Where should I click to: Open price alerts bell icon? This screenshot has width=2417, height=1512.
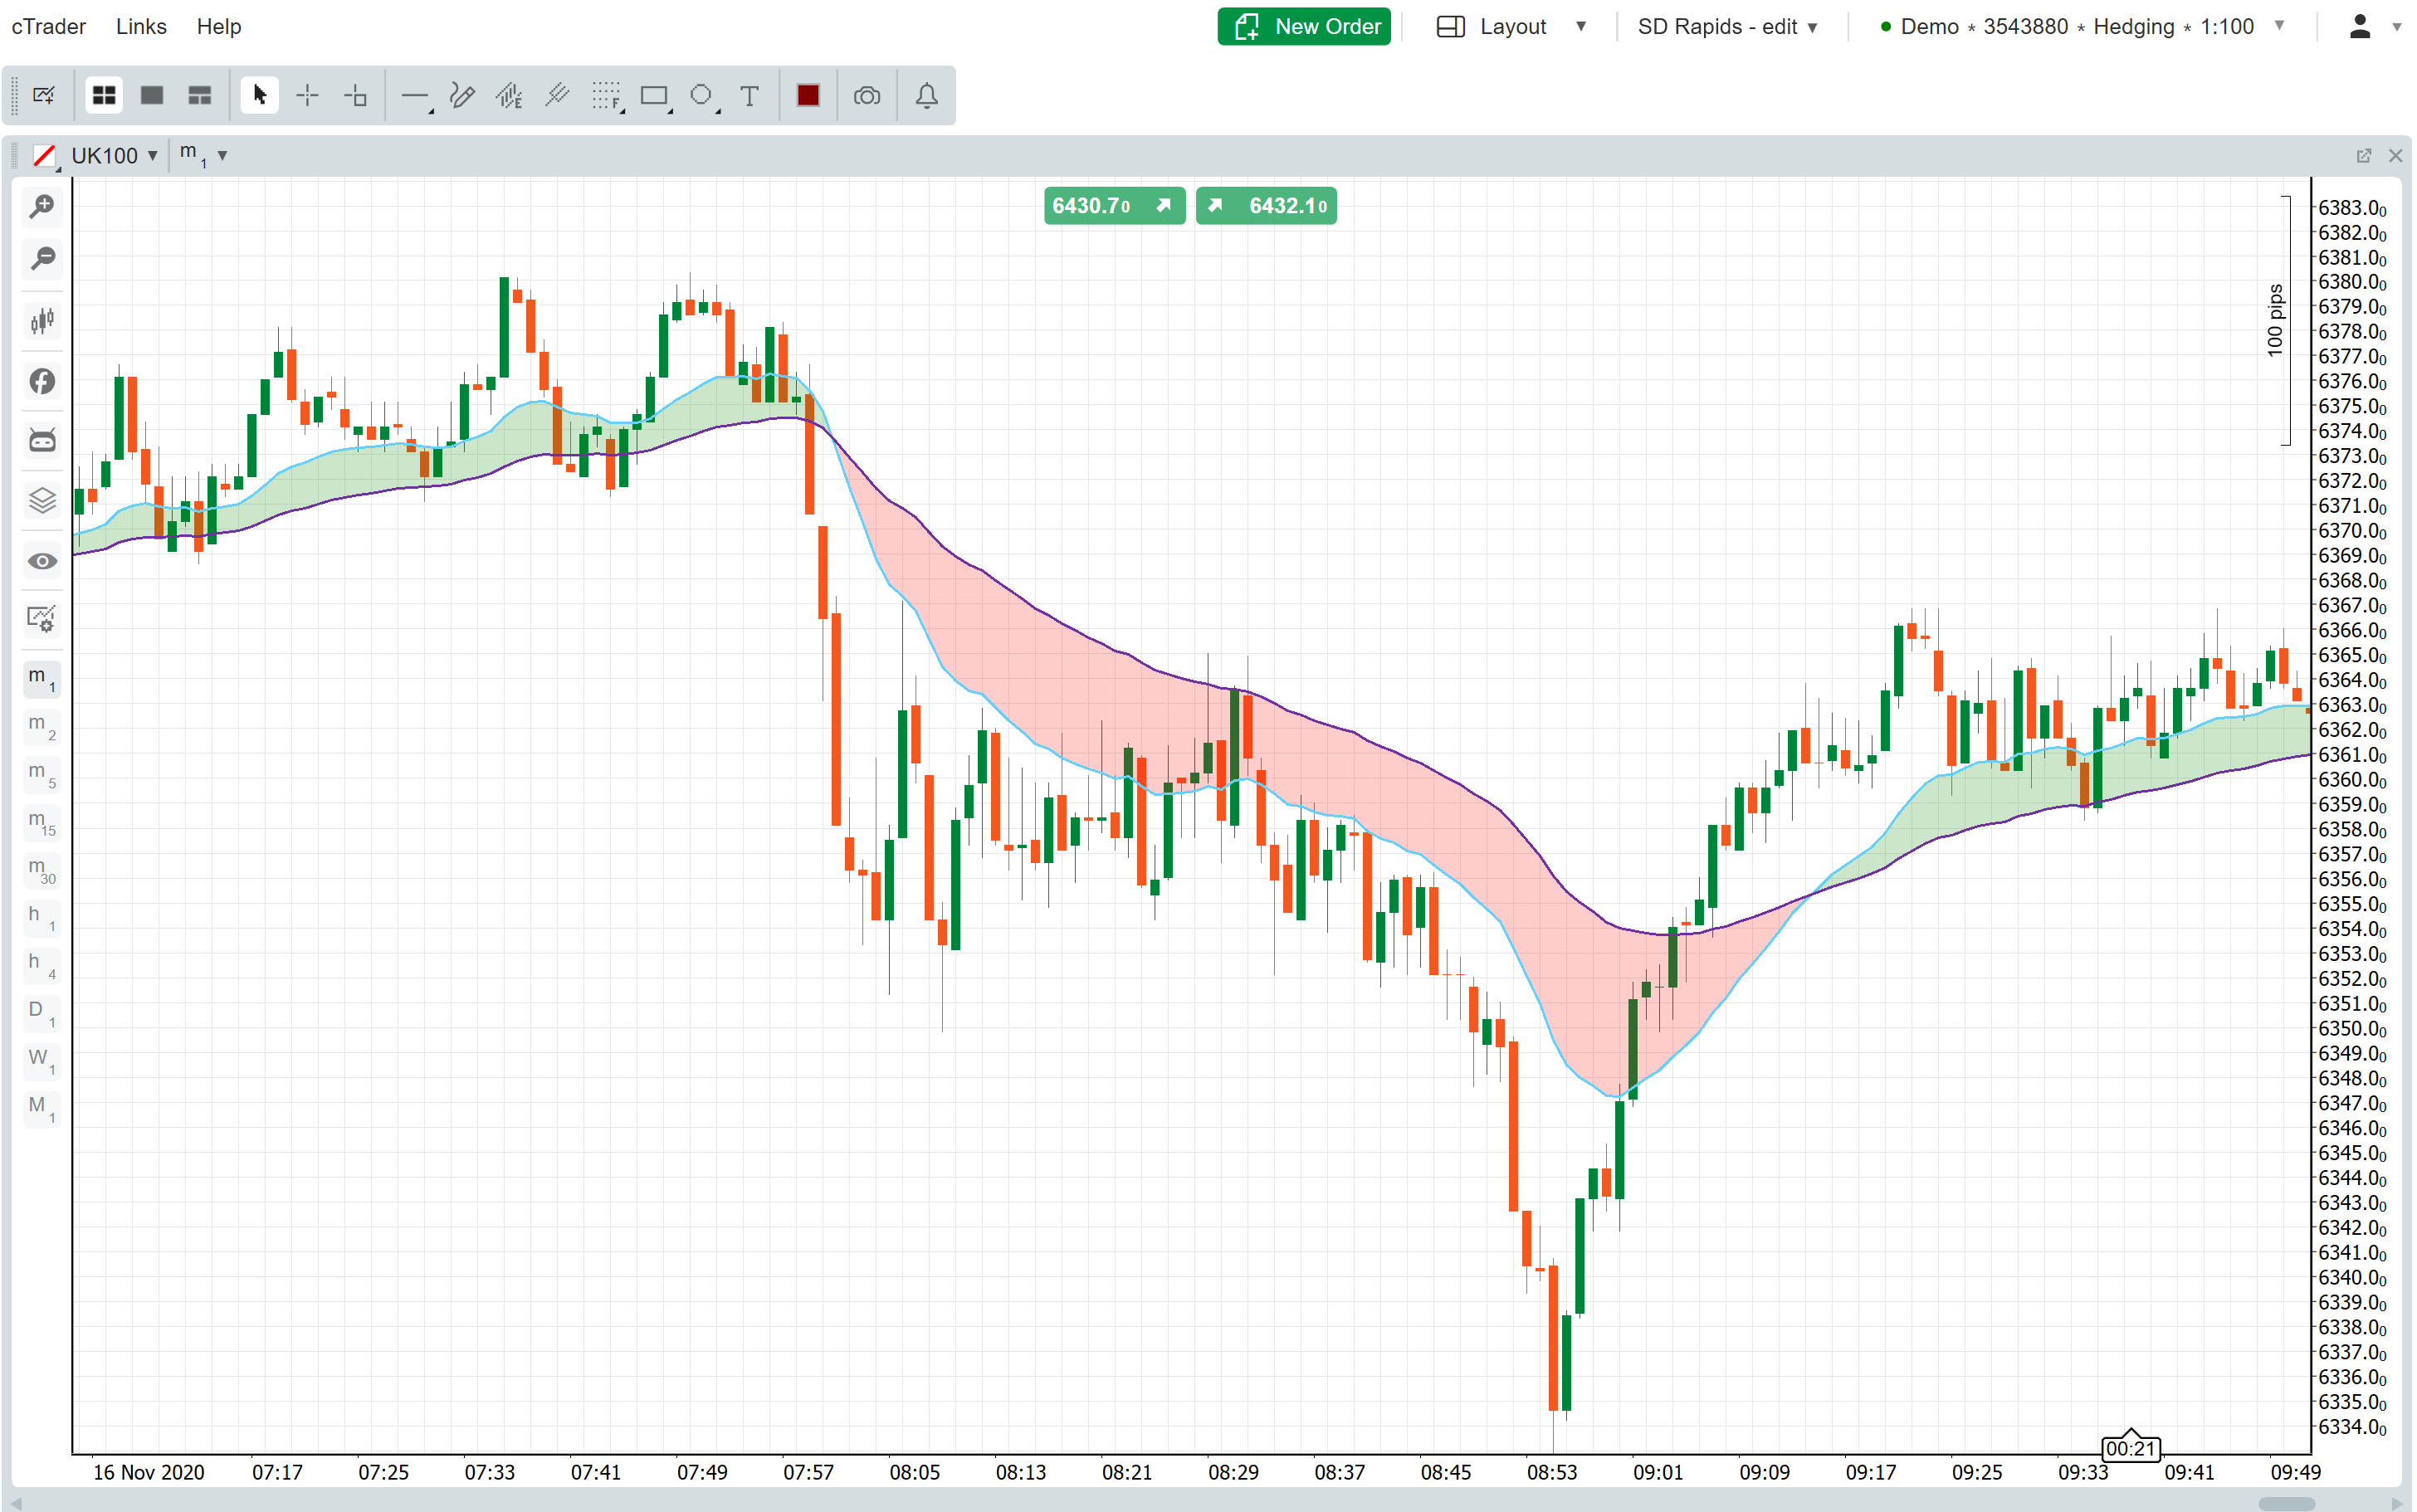tap(927, 96)
